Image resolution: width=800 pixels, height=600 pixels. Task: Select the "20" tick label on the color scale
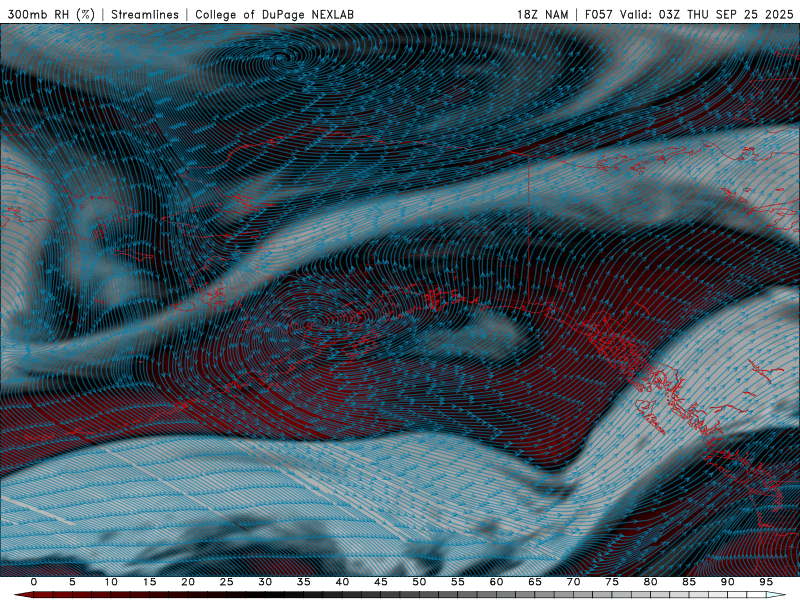coord(188,582)
